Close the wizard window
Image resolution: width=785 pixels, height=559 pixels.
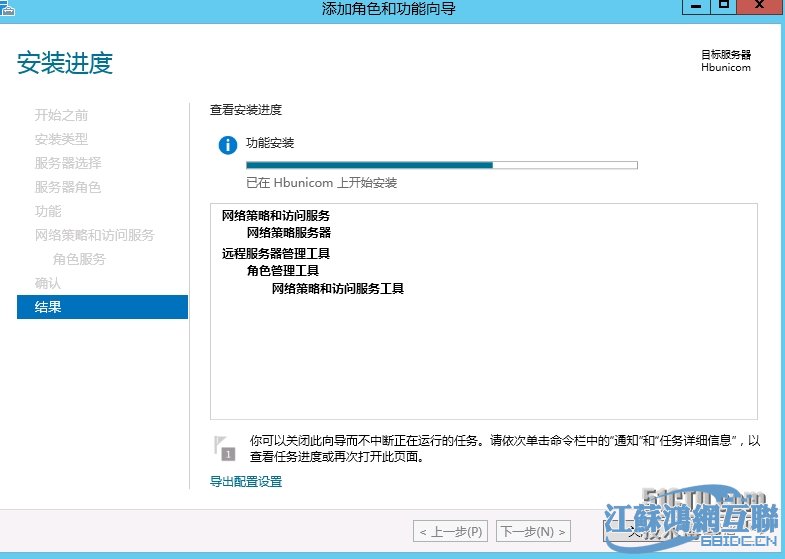759,7
